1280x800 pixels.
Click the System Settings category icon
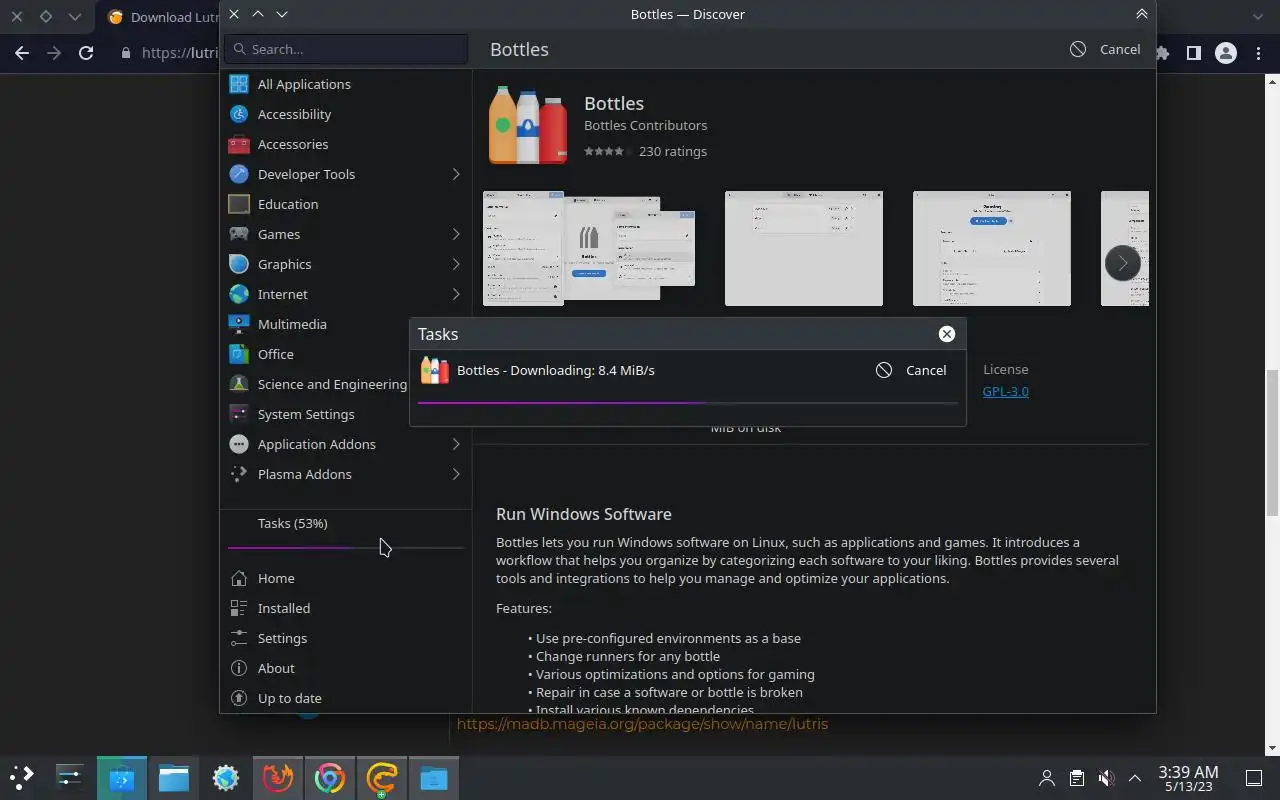[x=238, y=414]
